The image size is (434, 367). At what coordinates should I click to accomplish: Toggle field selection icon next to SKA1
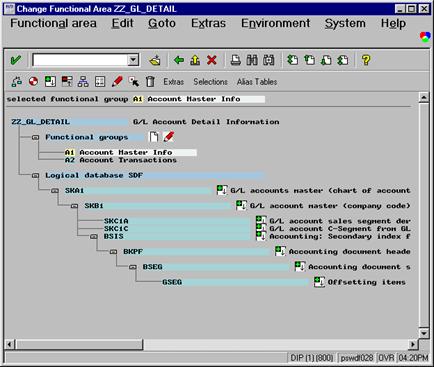pyautogui.click(x=222, y=190)
